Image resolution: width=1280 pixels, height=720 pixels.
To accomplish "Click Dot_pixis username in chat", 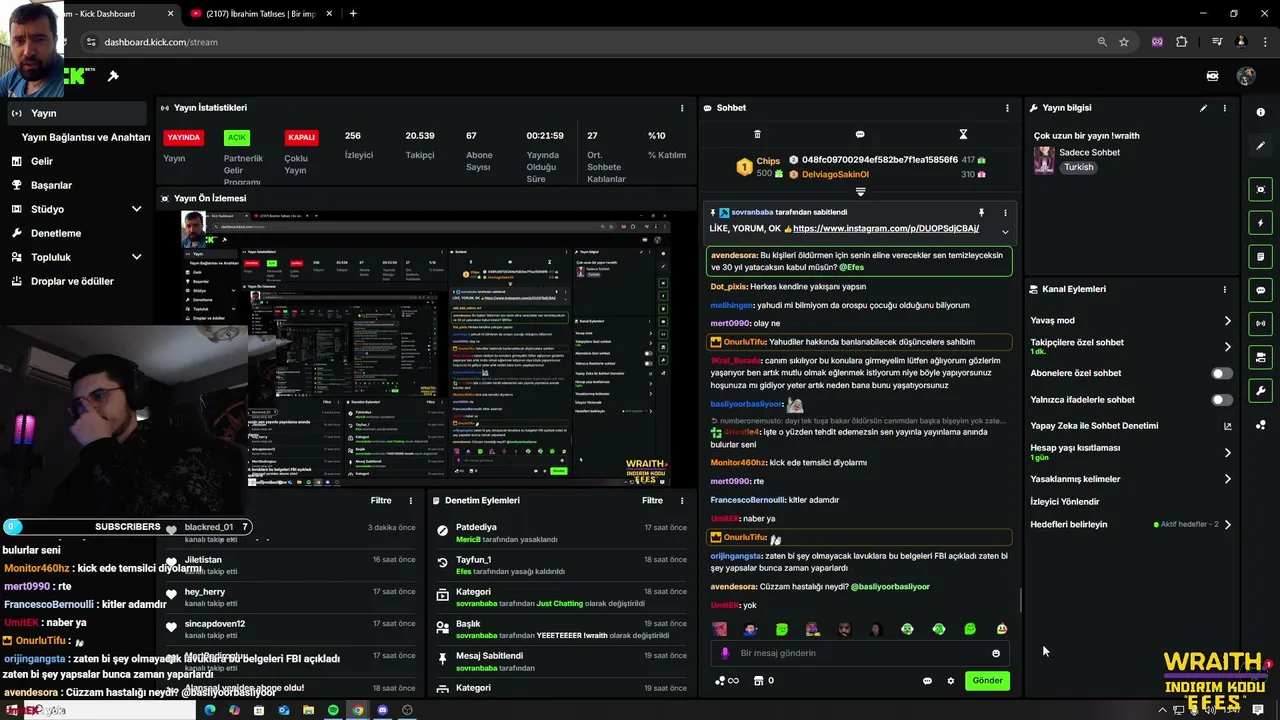I will pyautogui.click(x=729, y=287).
